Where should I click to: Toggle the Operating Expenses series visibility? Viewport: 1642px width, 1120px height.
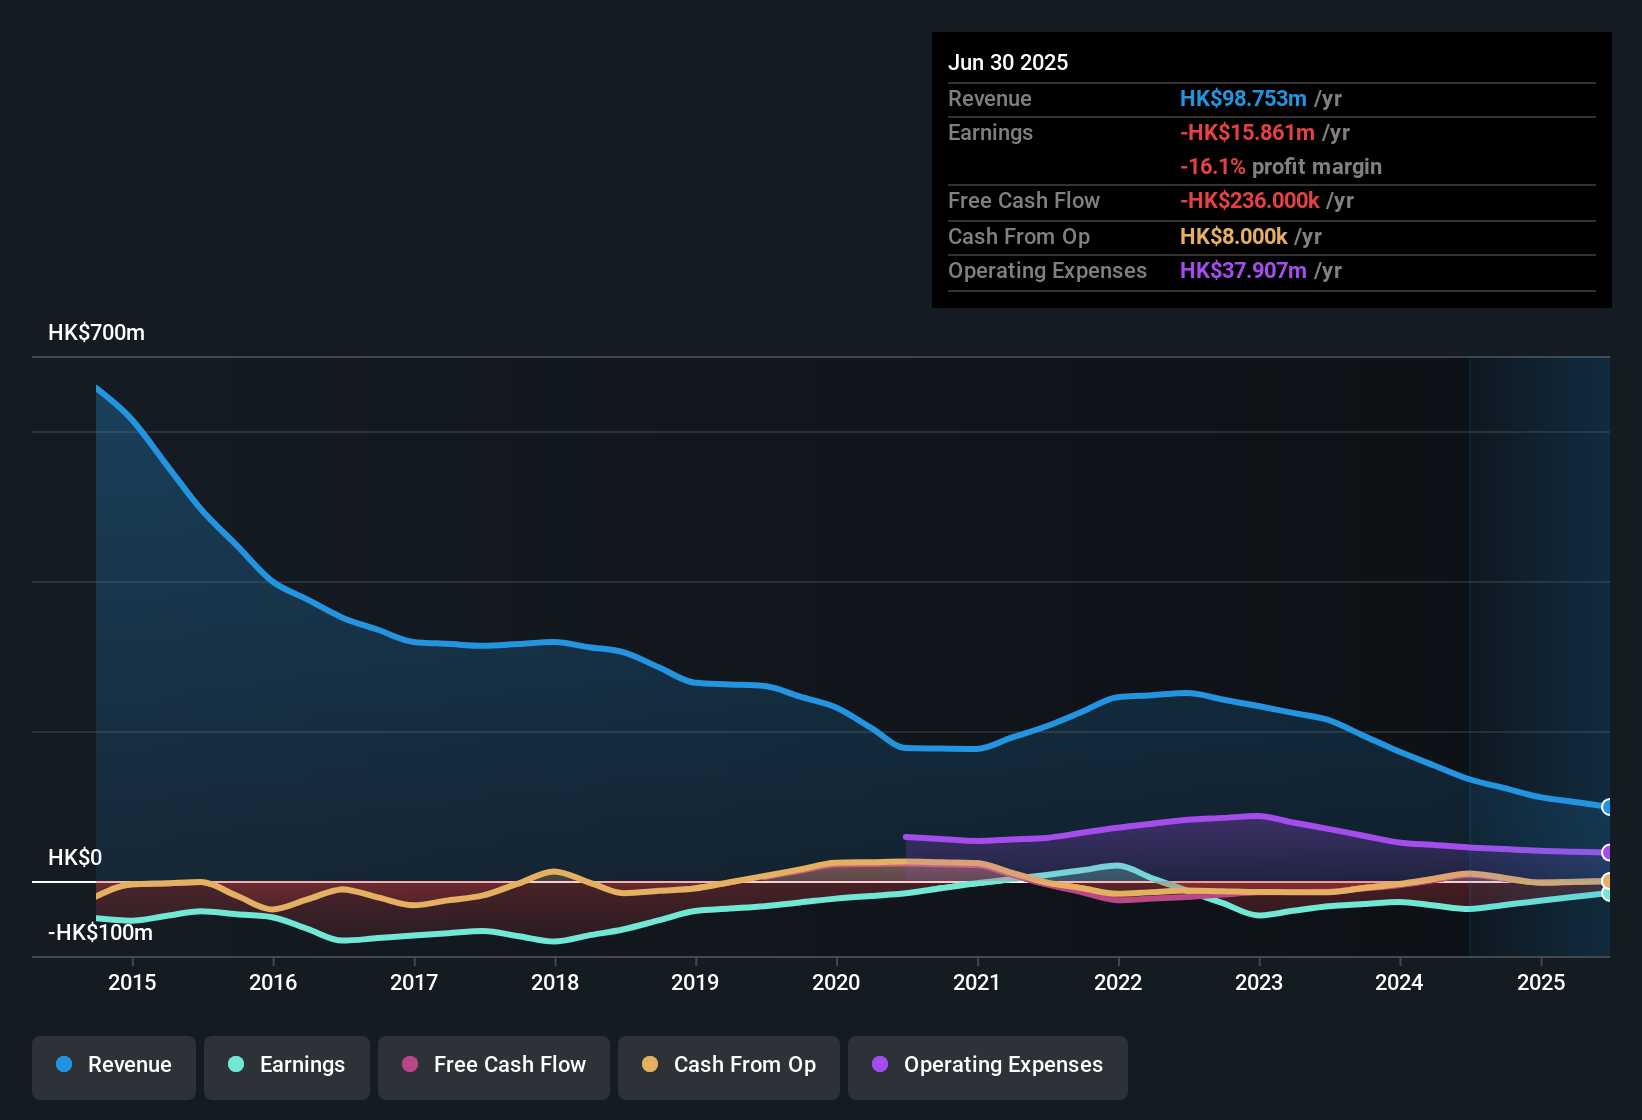988,1065
